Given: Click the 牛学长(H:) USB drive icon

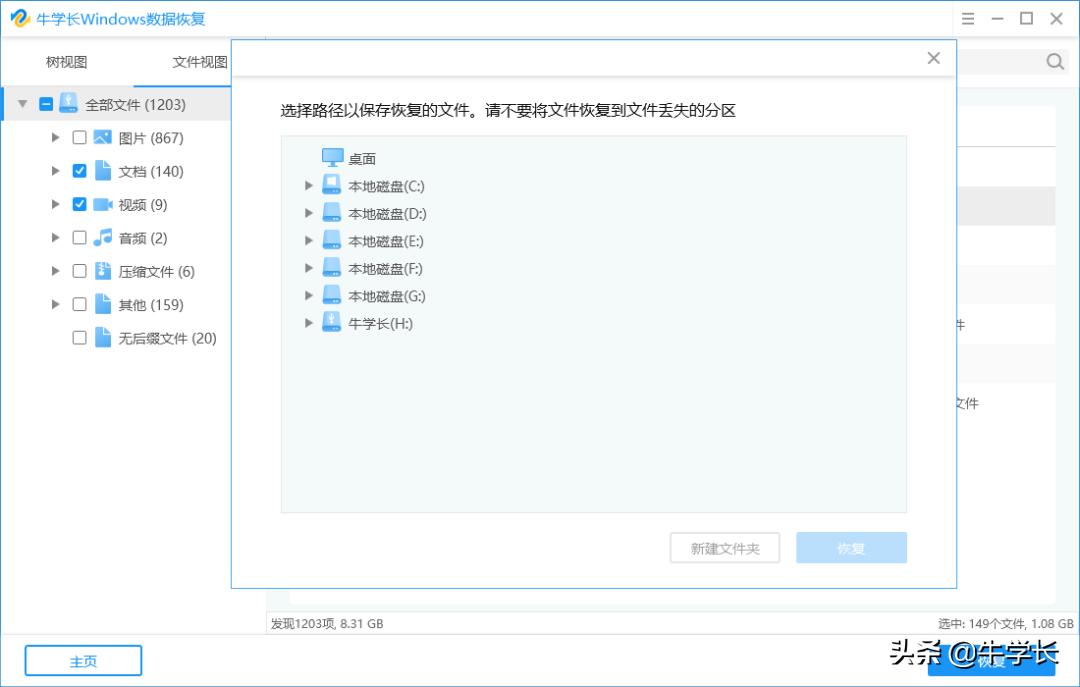Looking at the screenshot, I should [x=331, y=322].
